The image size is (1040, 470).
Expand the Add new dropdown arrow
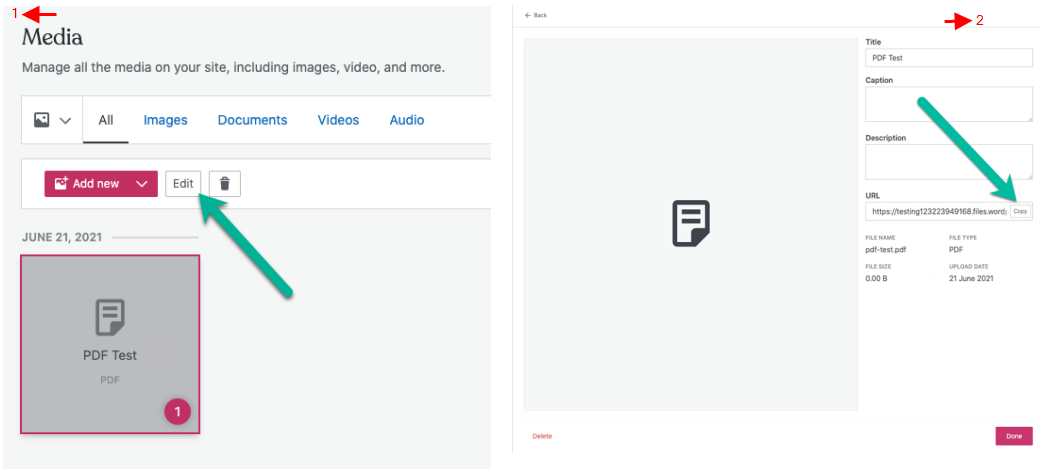point(142,184)
